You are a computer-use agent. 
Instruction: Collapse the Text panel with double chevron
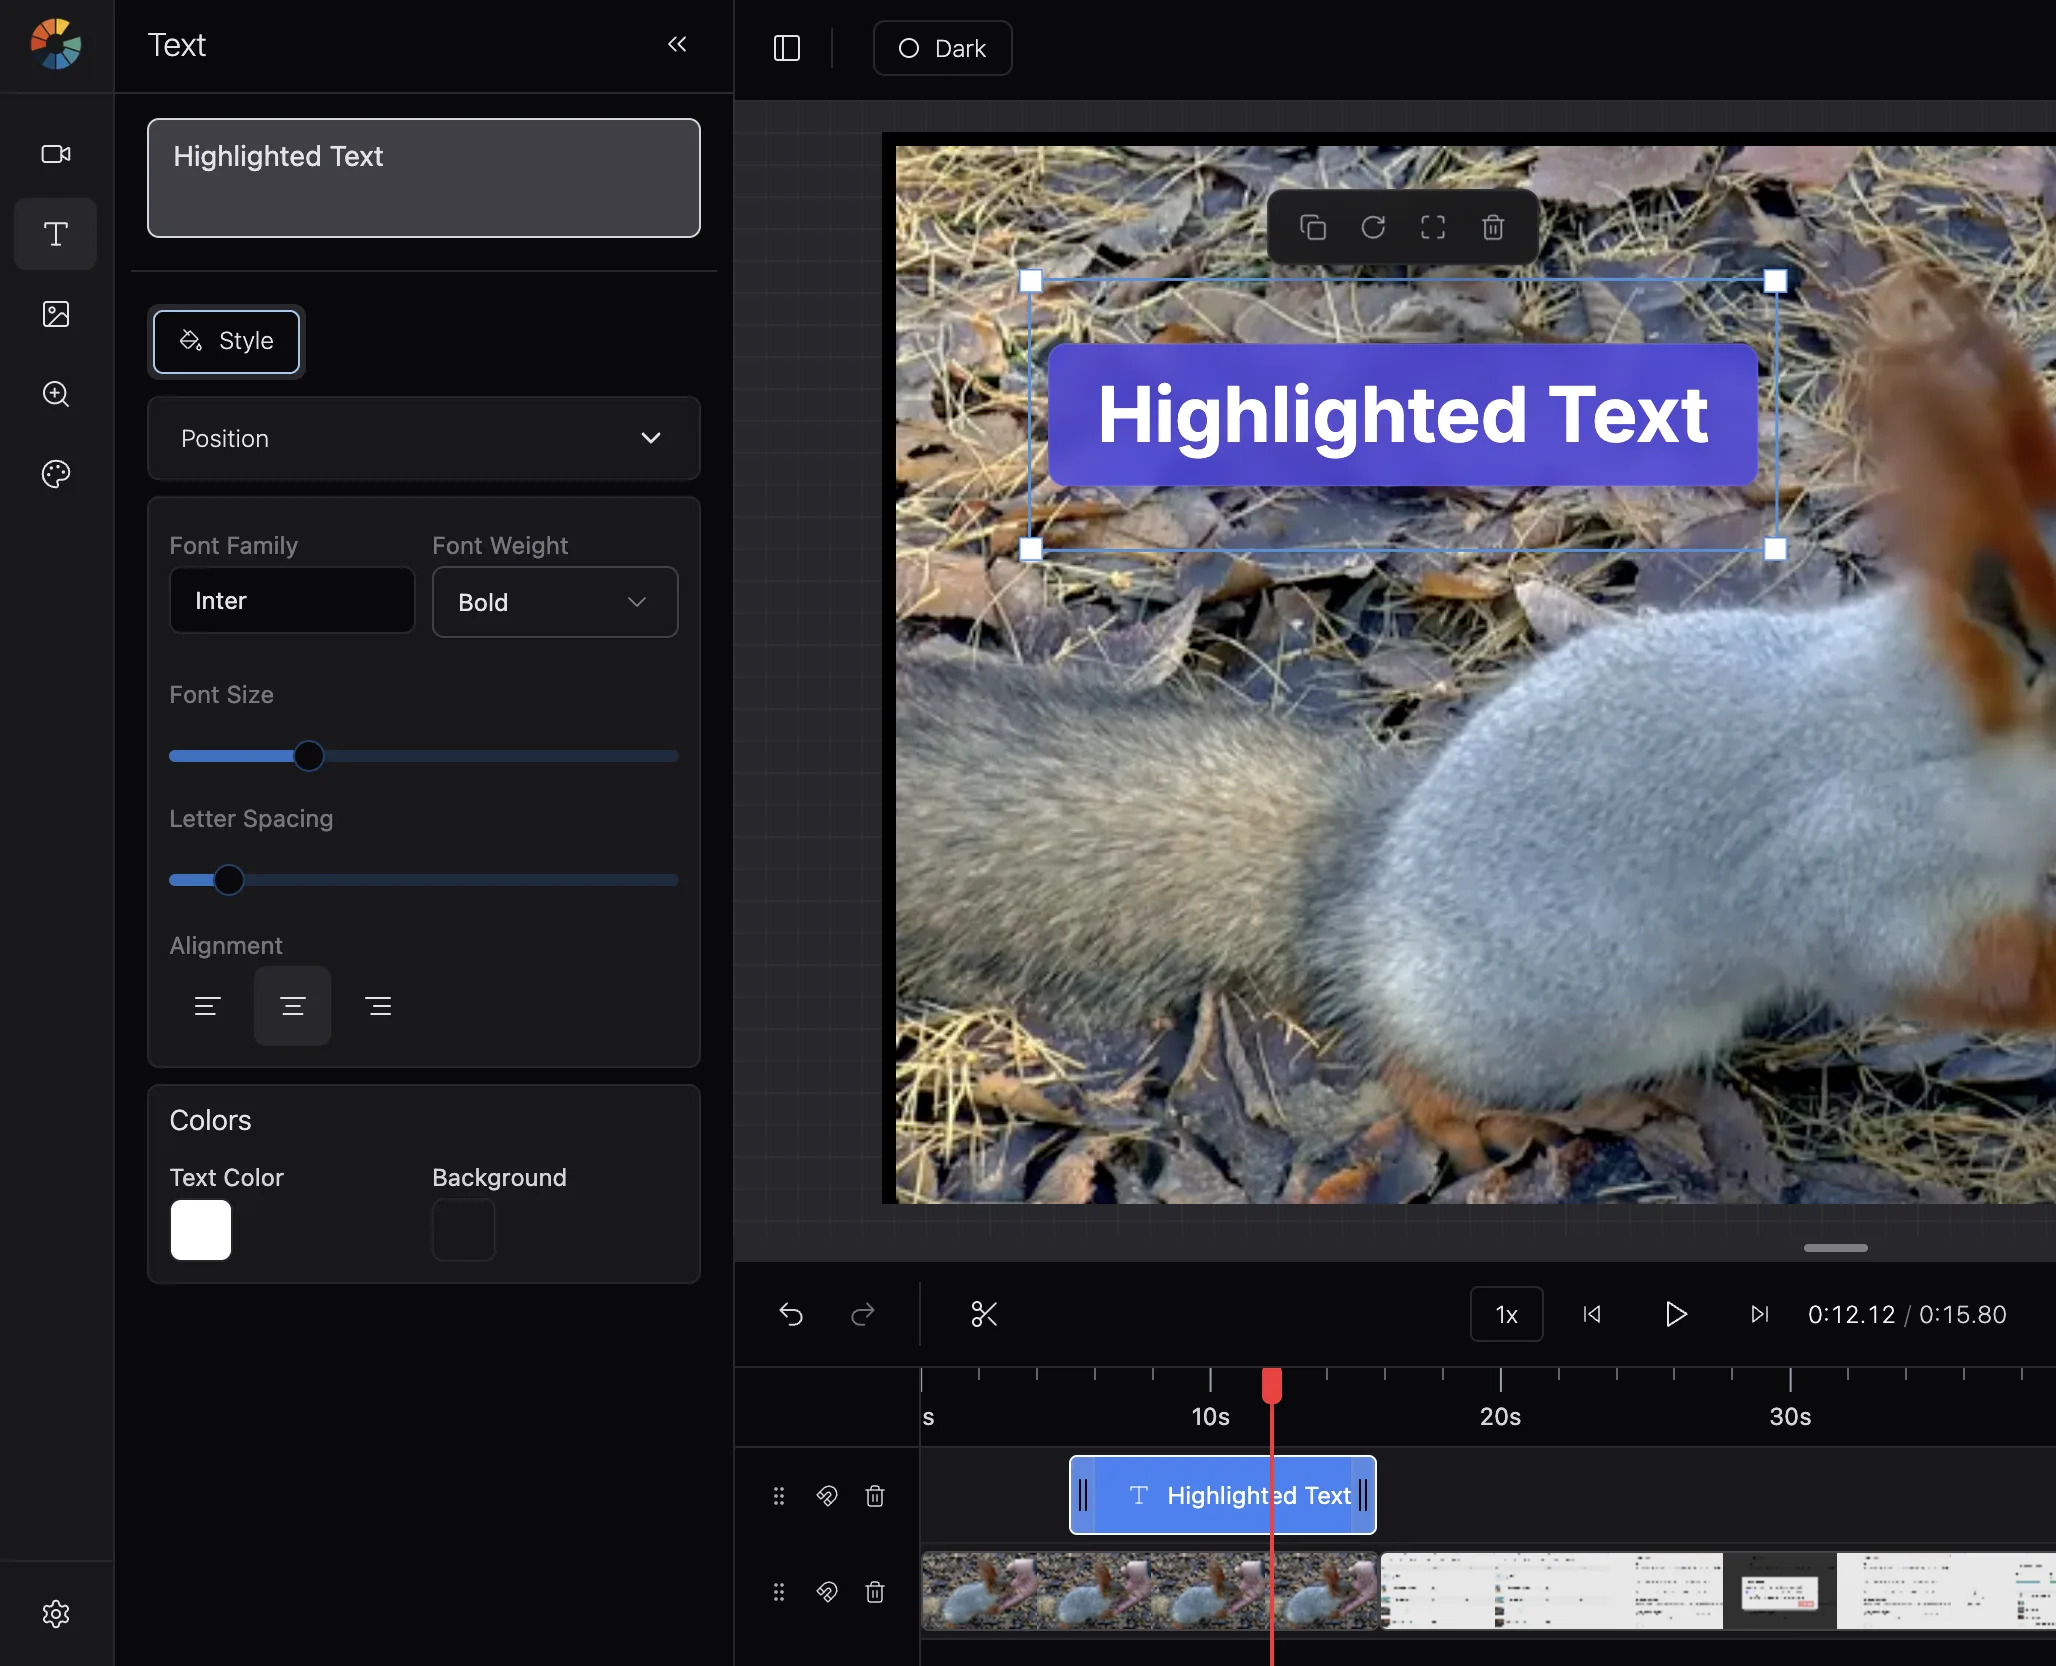[x=677, y=44]
